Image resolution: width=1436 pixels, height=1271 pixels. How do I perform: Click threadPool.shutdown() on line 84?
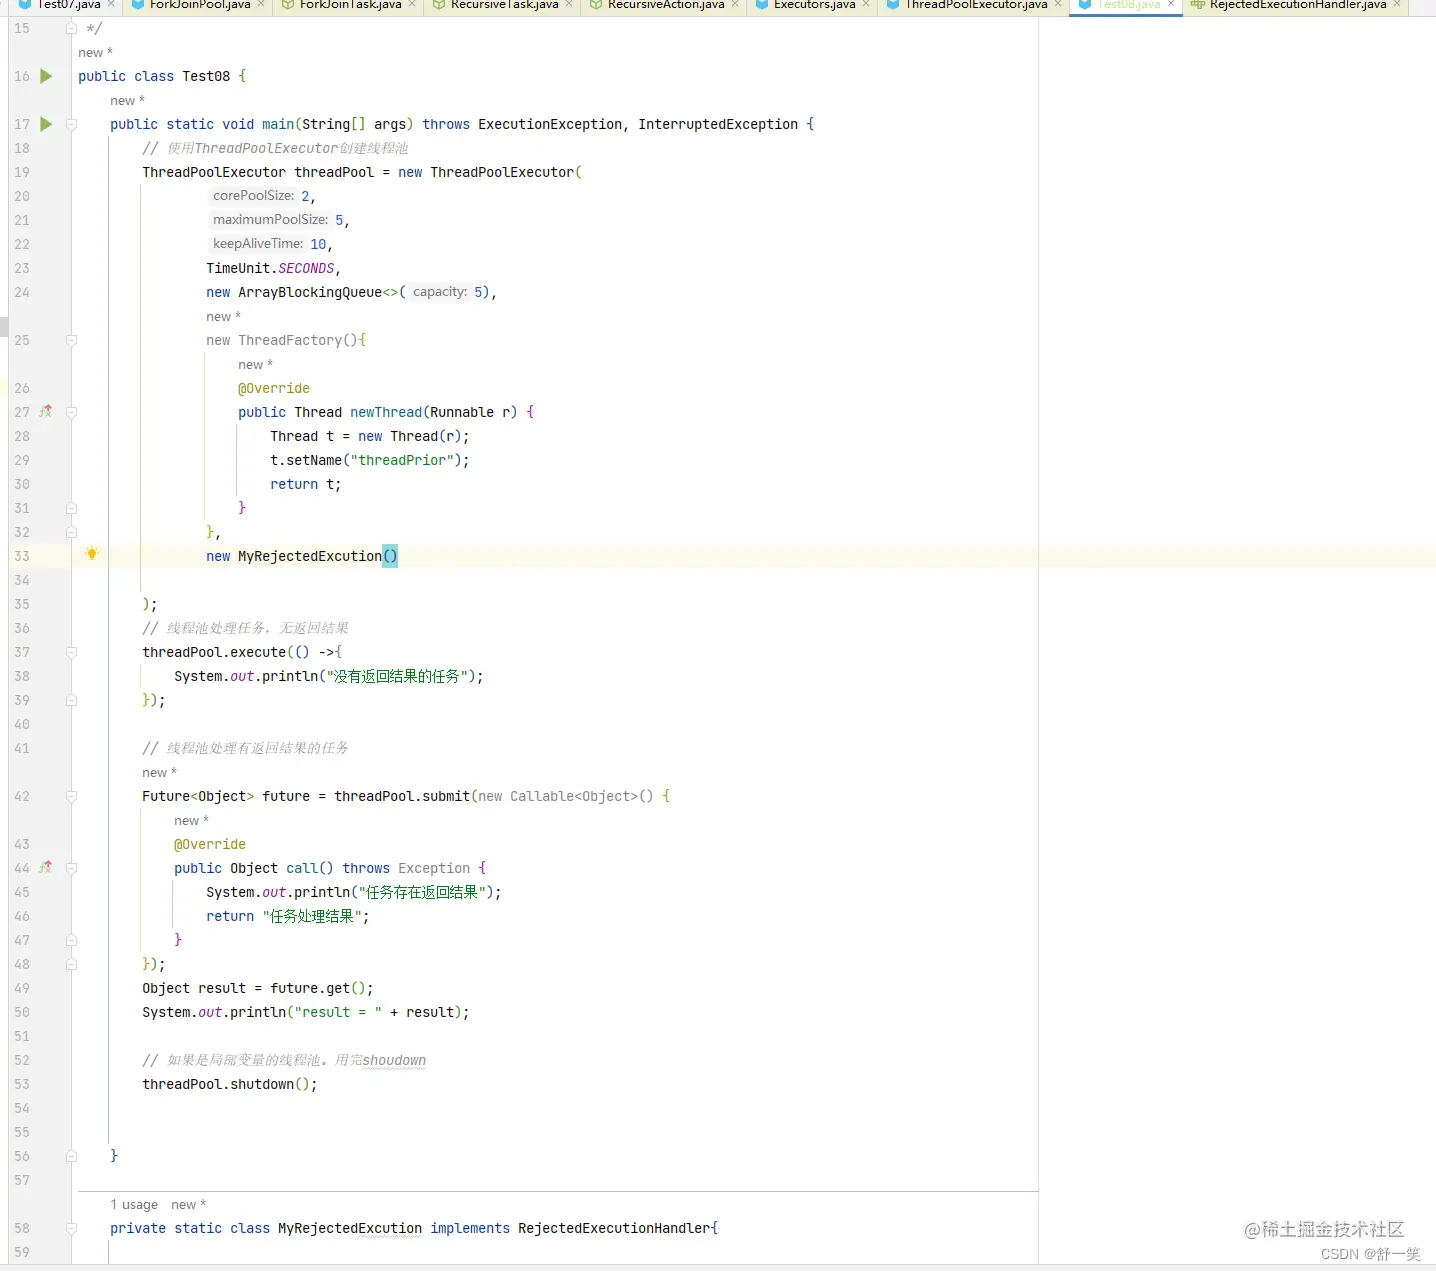[x=229, y=1084]
